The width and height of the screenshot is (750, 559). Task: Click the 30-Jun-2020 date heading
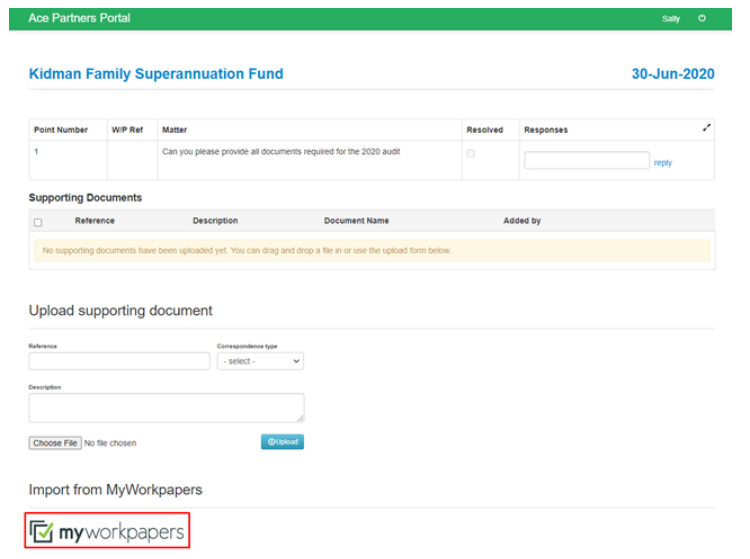pos(672,74)
